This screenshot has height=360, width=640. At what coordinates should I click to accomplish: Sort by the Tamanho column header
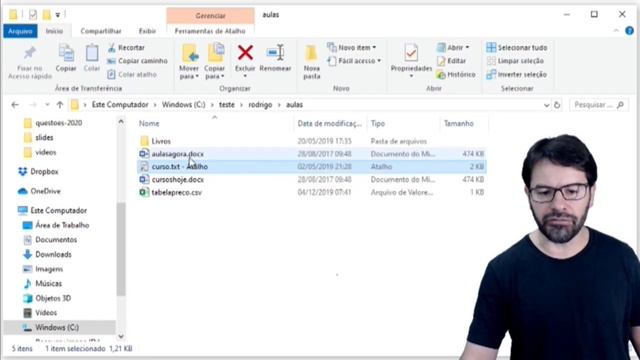[x=459, y=123]
